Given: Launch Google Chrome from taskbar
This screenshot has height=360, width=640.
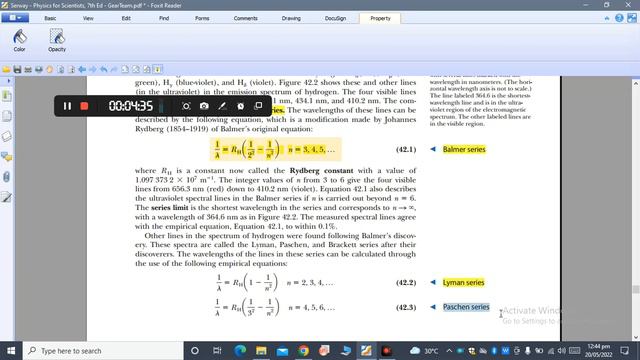Looking at the screenshot, I should point(303,351).
